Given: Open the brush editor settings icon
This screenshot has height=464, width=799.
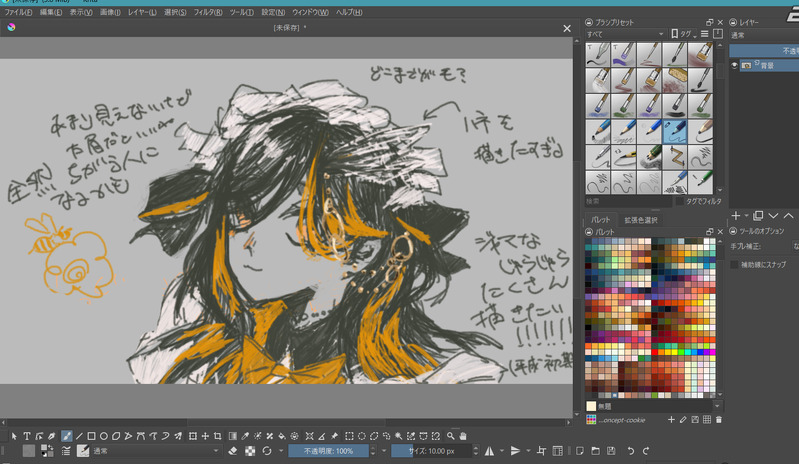Looking at the screenshot, I should 66,451.
